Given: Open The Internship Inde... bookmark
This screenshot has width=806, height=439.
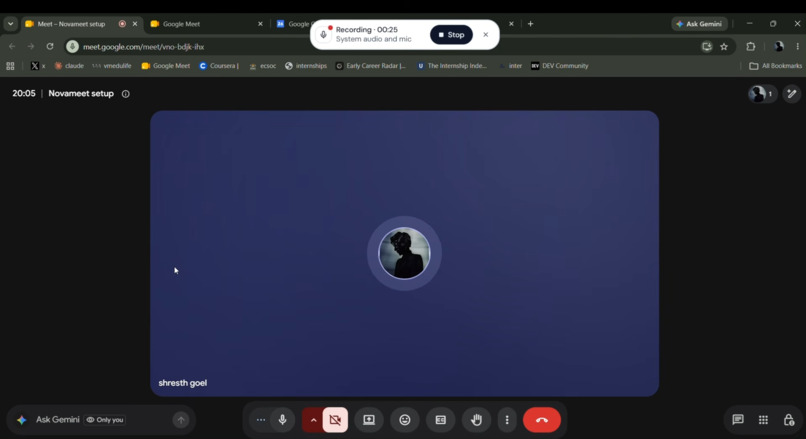Looking at the screenshot, I should pos(452,66).
